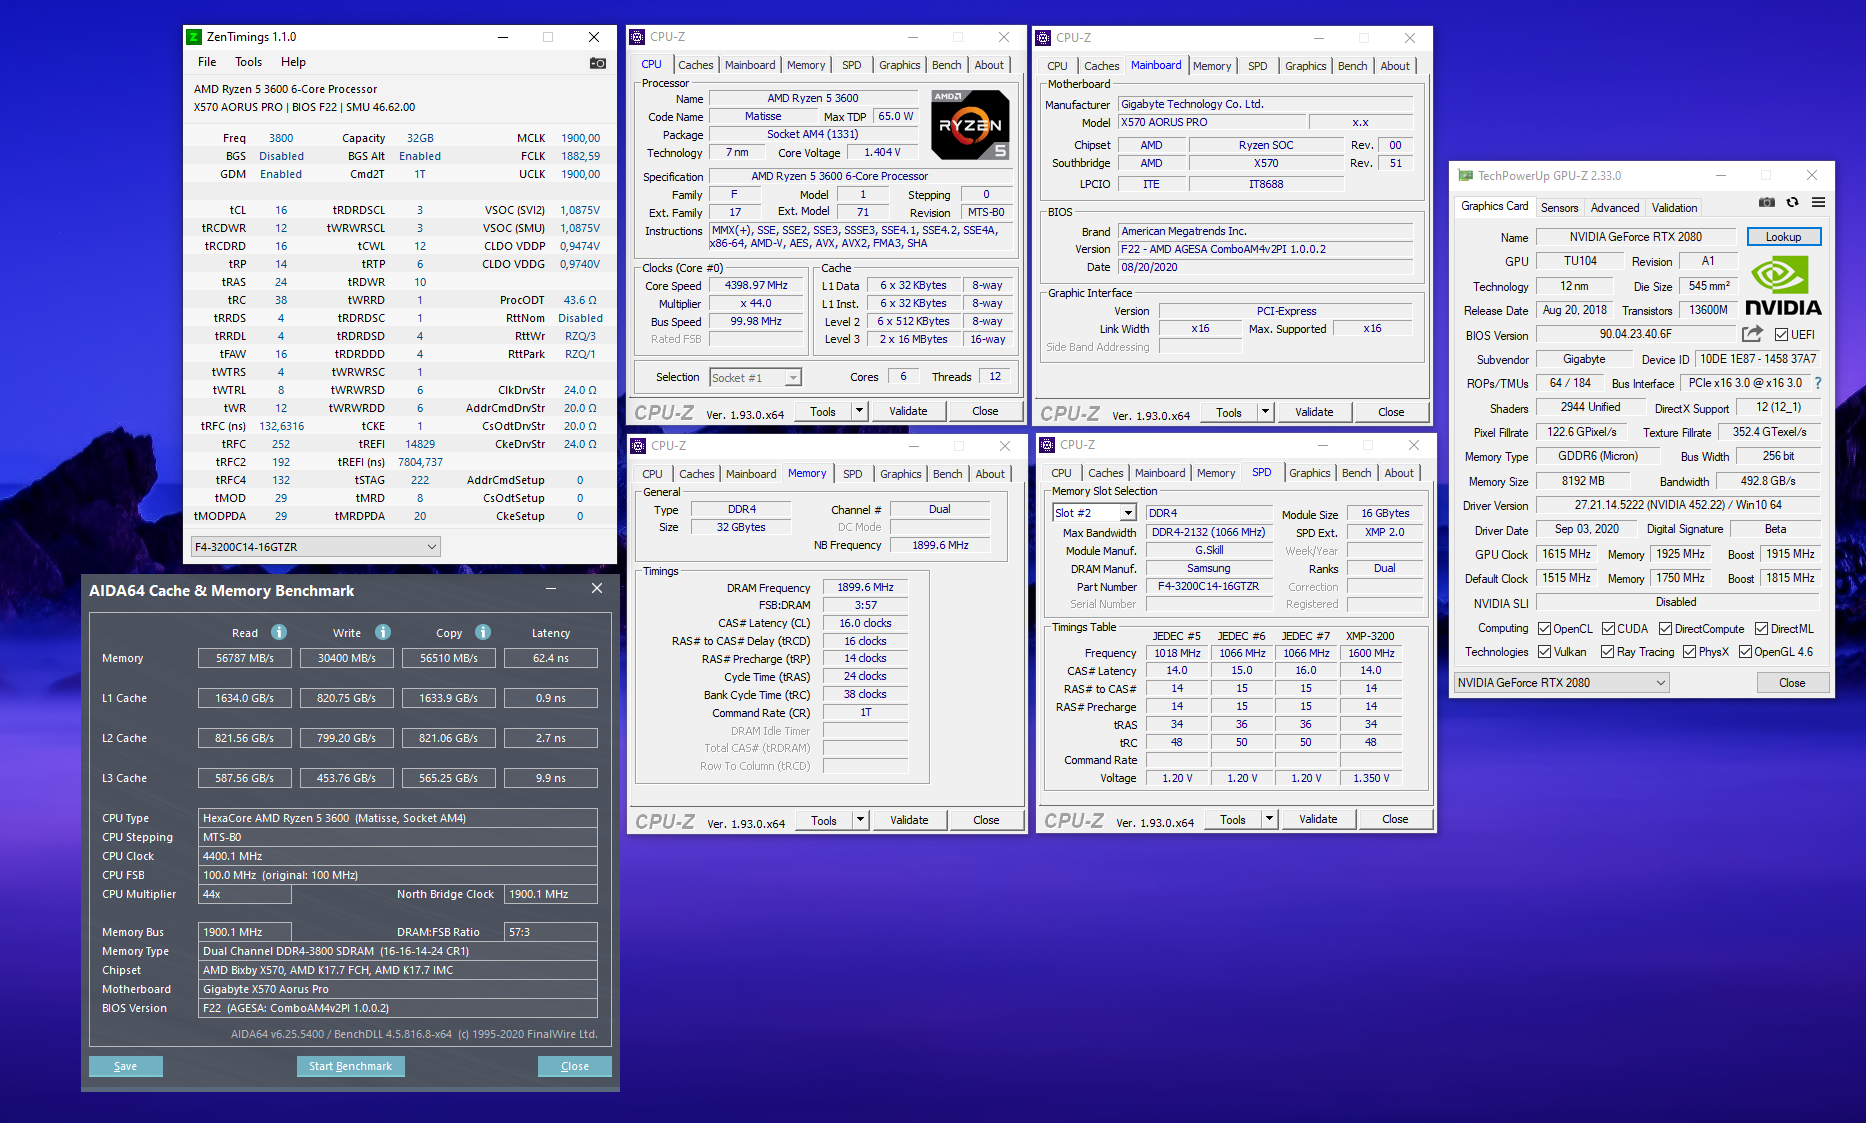Screen dimensions: 1866x1123
Task: Open the Tools menu in ZenTimings
Action: pyautogui.click(x=248, y=62)
